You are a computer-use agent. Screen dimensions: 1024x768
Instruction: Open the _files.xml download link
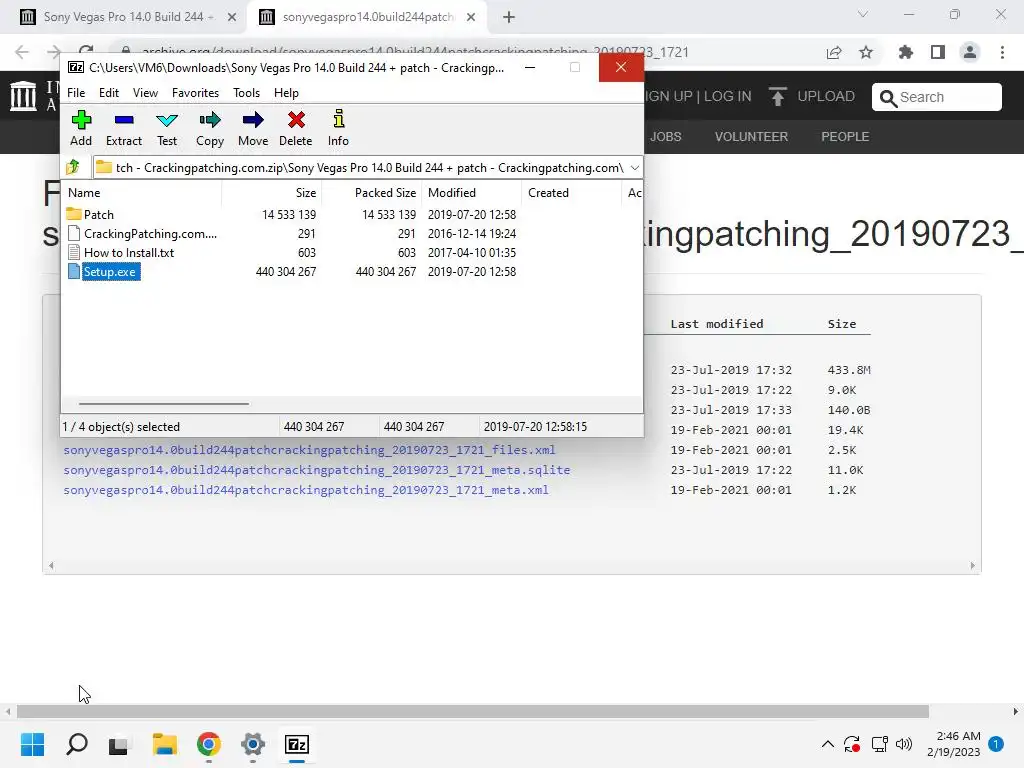pos(309,450)
